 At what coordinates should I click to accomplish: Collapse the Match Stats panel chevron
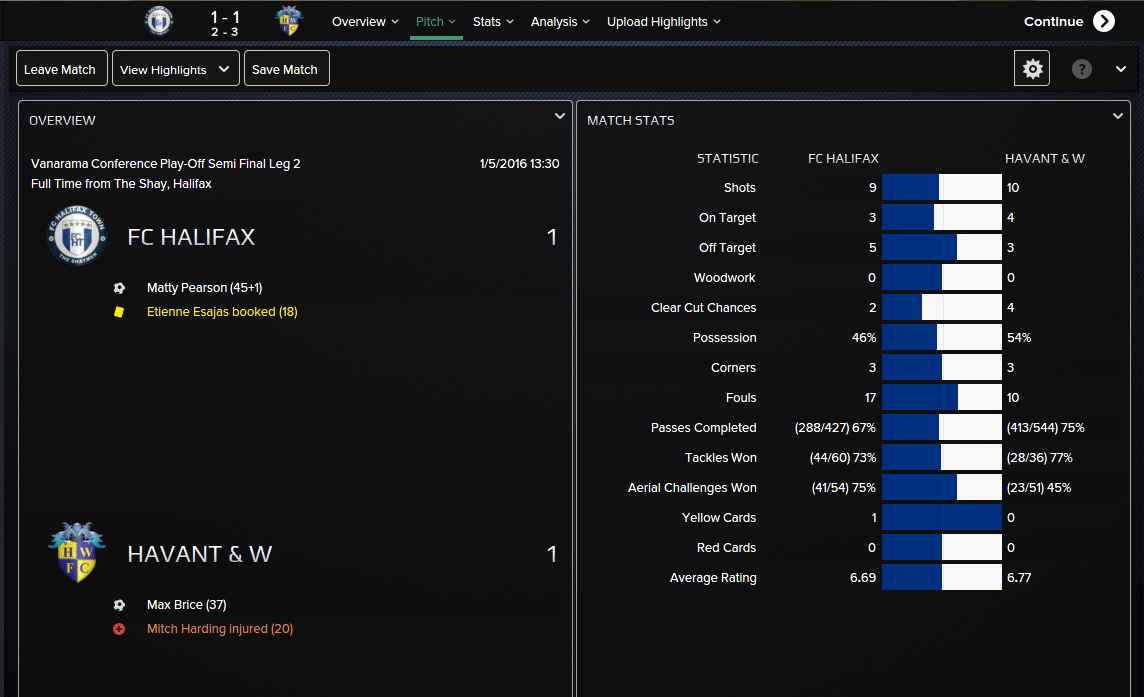1117,116
